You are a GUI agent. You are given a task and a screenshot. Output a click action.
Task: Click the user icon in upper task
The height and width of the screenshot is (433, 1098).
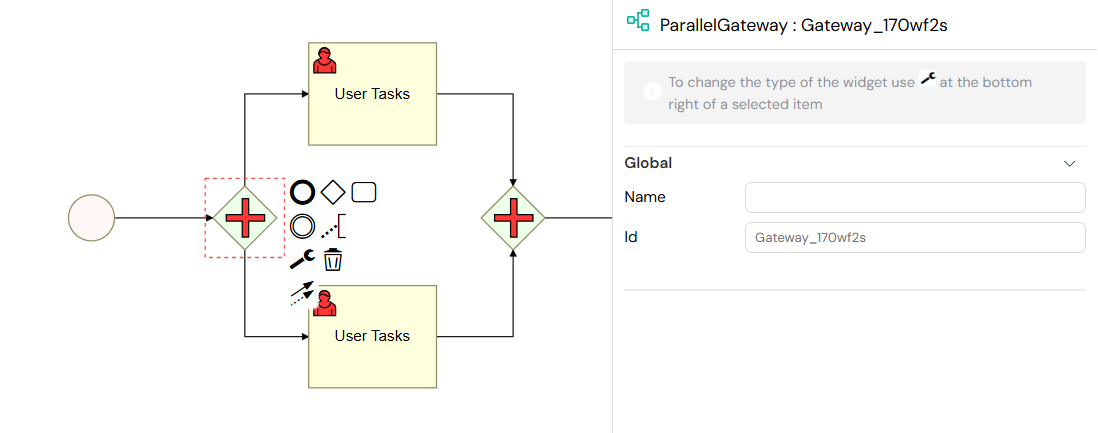click(x=324, y=61)
